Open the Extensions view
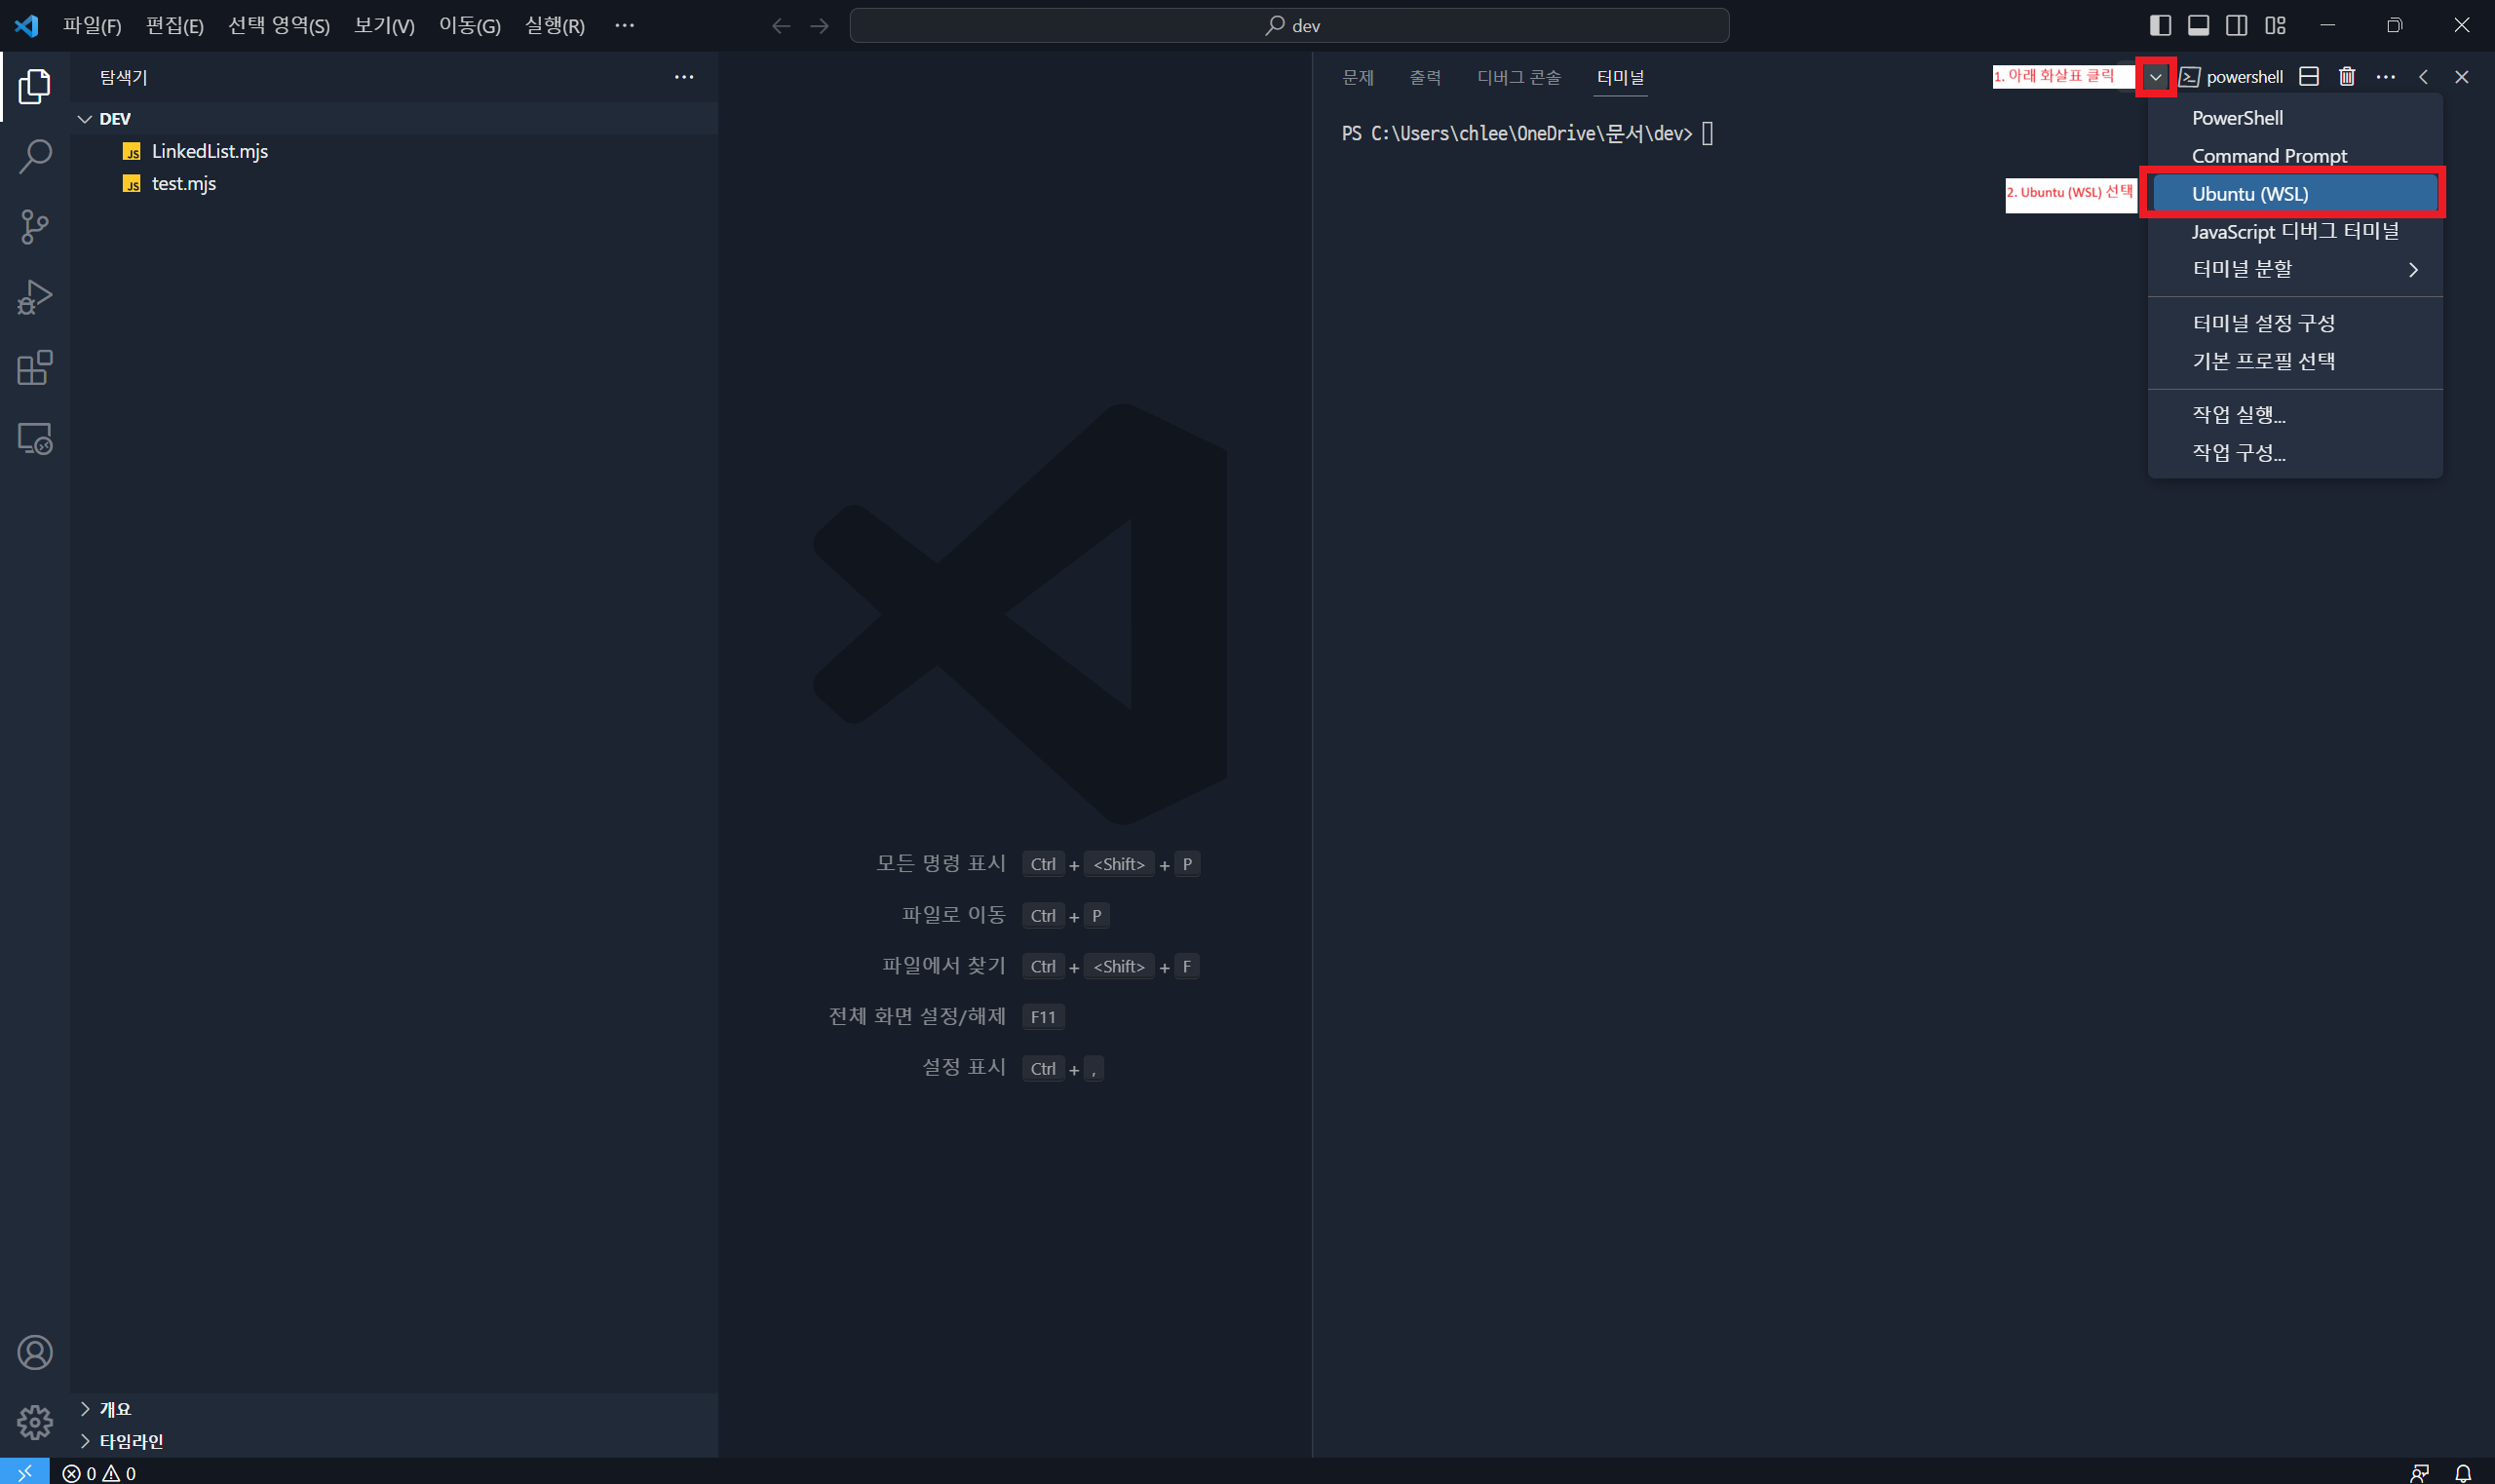The width and height of the screenshot is (2495, 1484). (x=35, y=368)
